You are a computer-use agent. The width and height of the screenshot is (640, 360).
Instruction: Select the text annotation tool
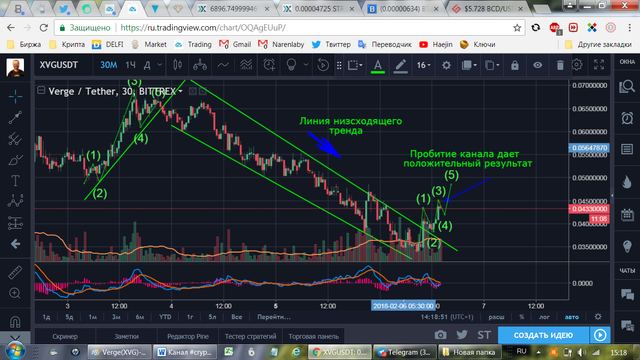15,180
